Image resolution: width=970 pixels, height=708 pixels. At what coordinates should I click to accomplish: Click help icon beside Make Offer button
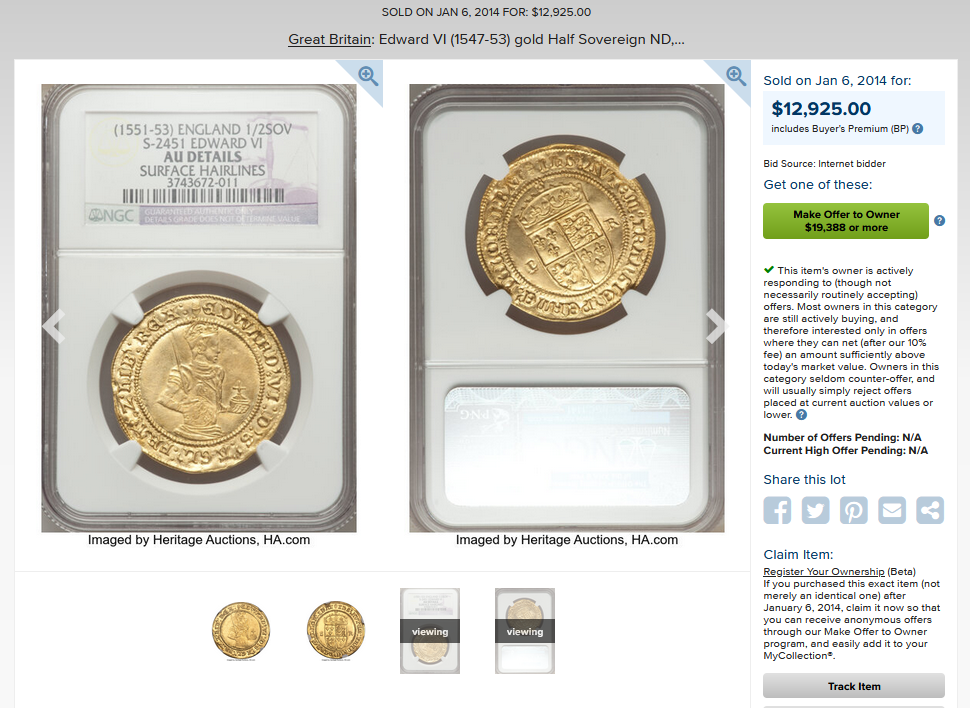point(939,221)
